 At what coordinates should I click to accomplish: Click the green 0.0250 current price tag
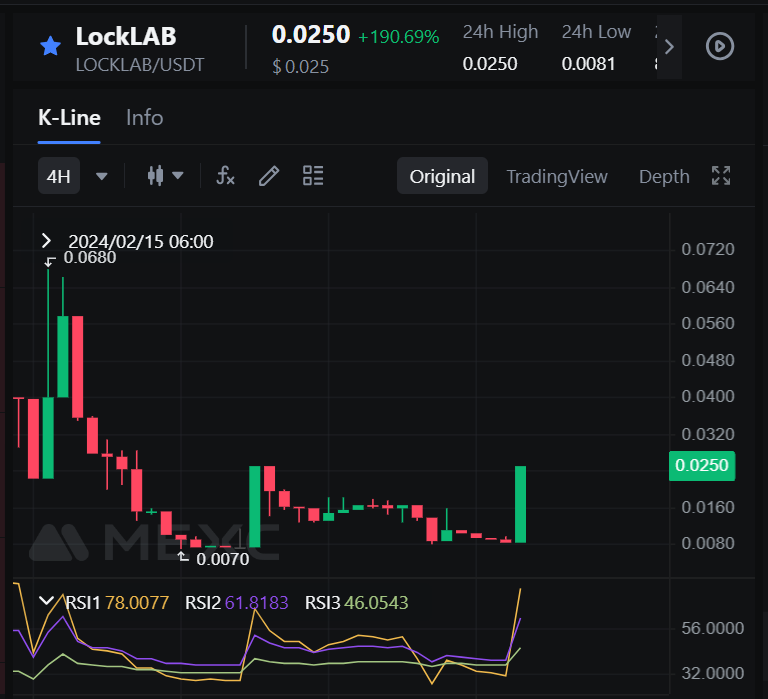(702, 465)
